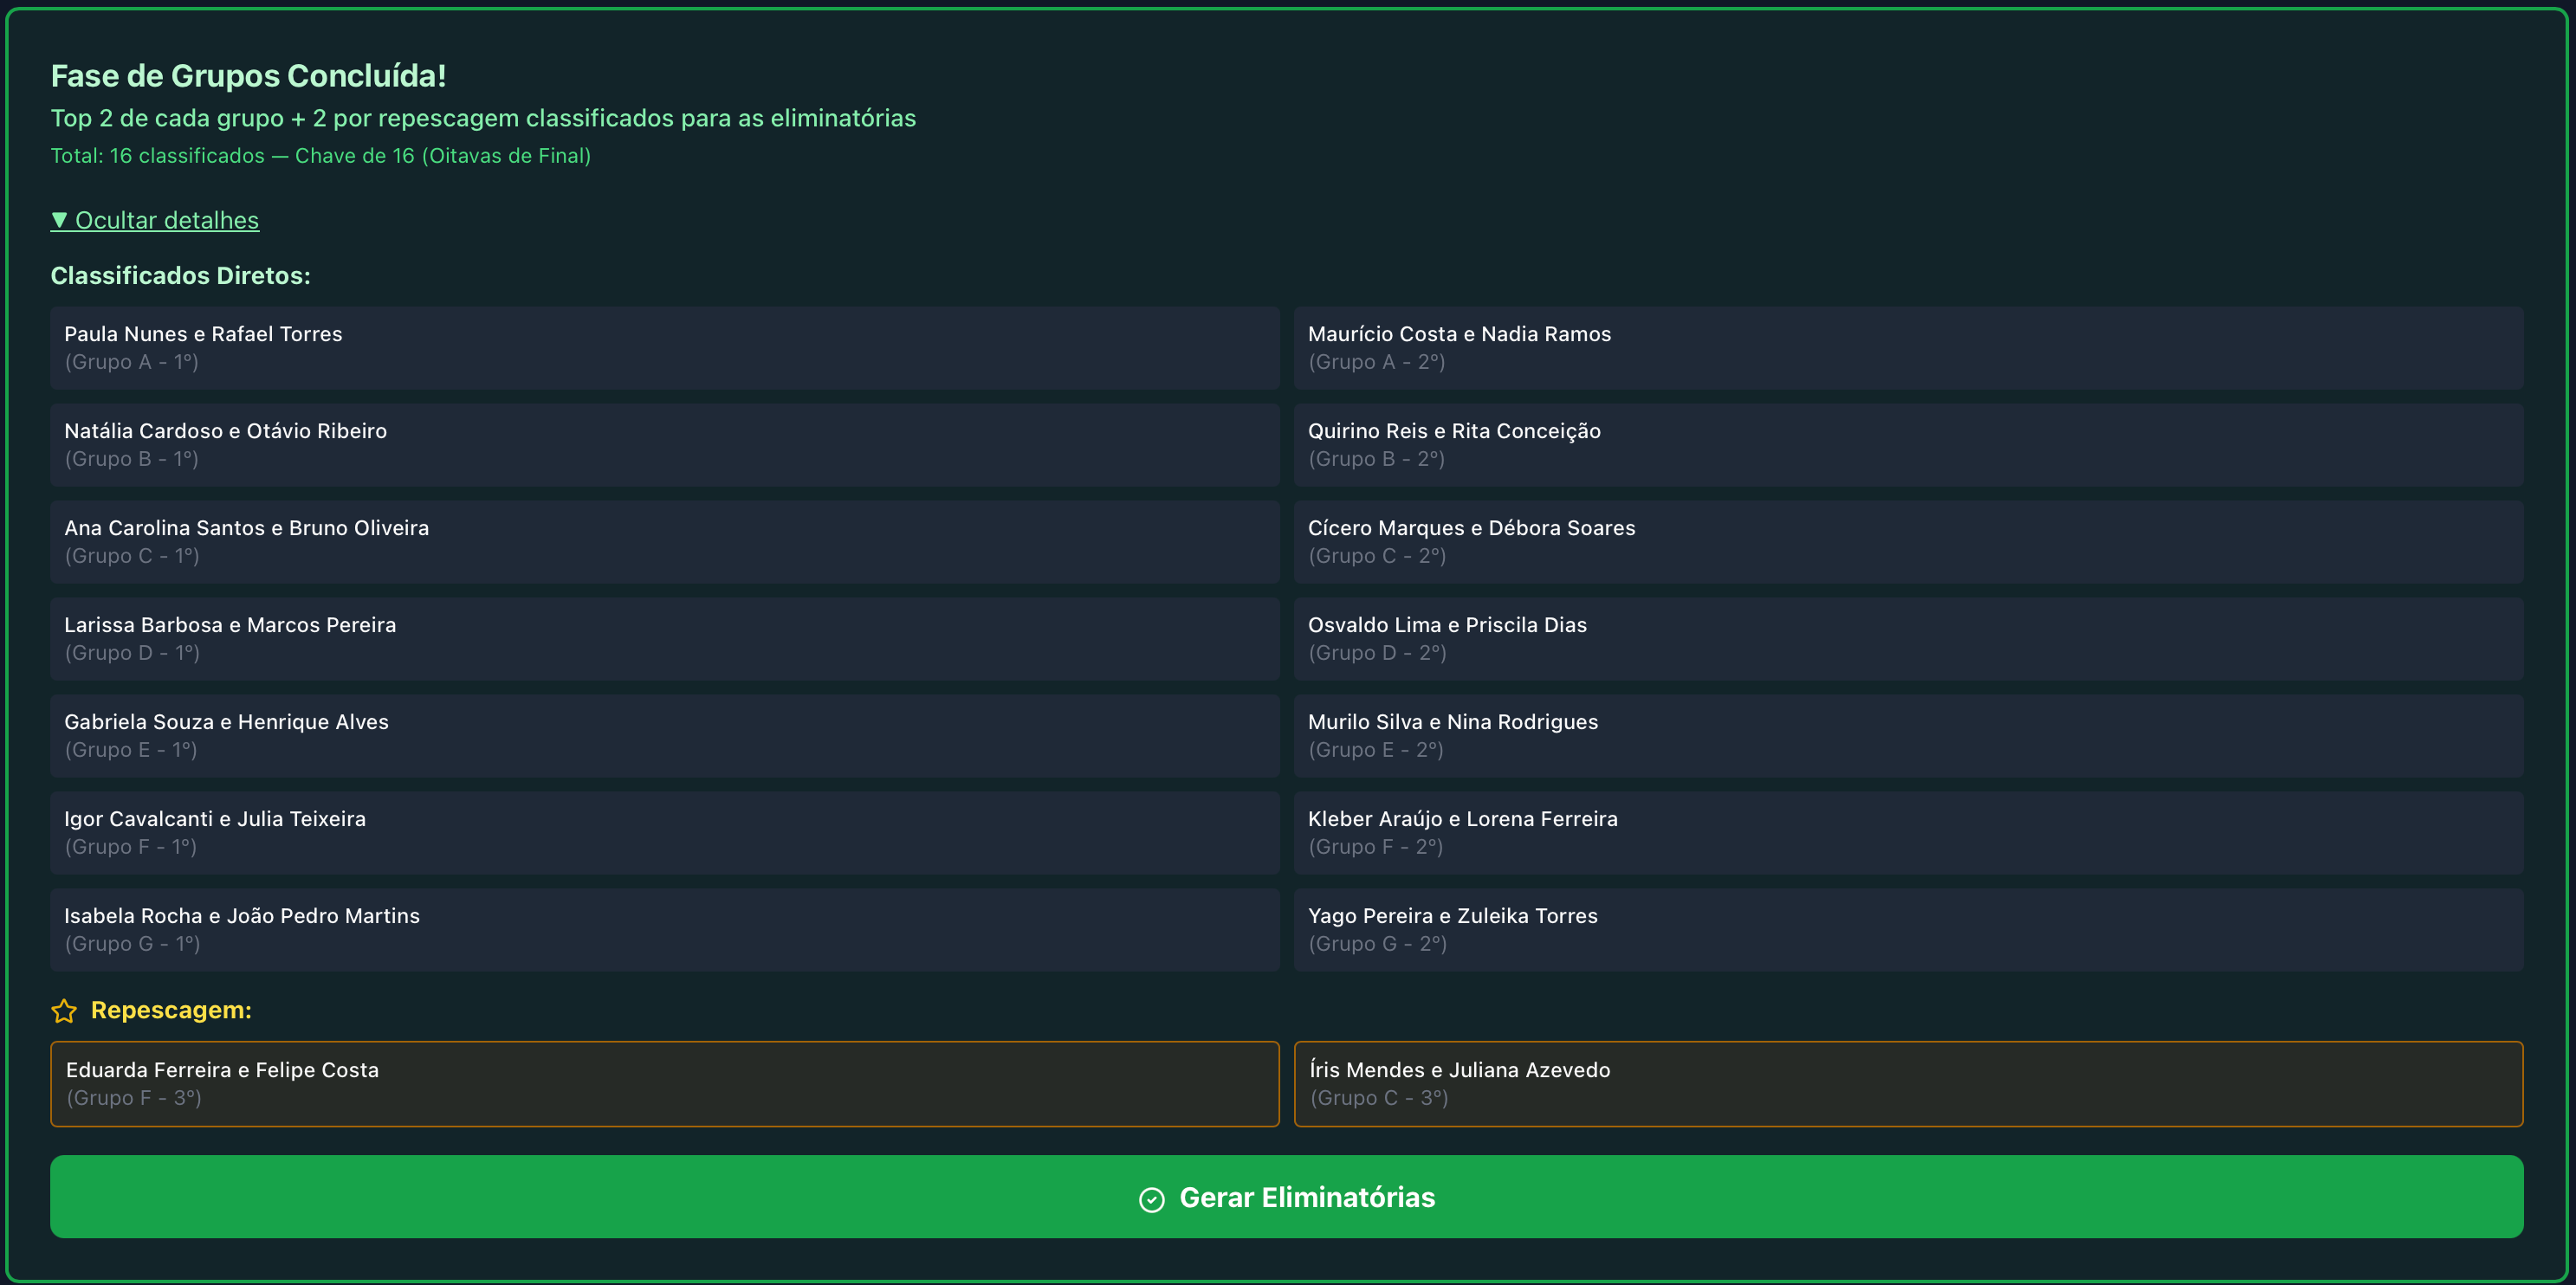The width and height of the screenshot is (2576, 1285).
Task: Select Maurício Costa e Nadia Ramos card
Action: click(1907, 348)
